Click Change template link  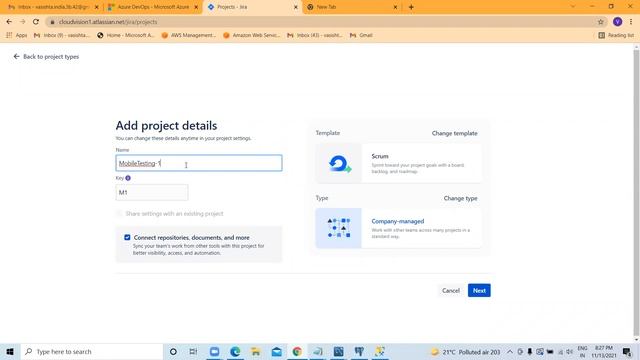click(x=454, y=133)
